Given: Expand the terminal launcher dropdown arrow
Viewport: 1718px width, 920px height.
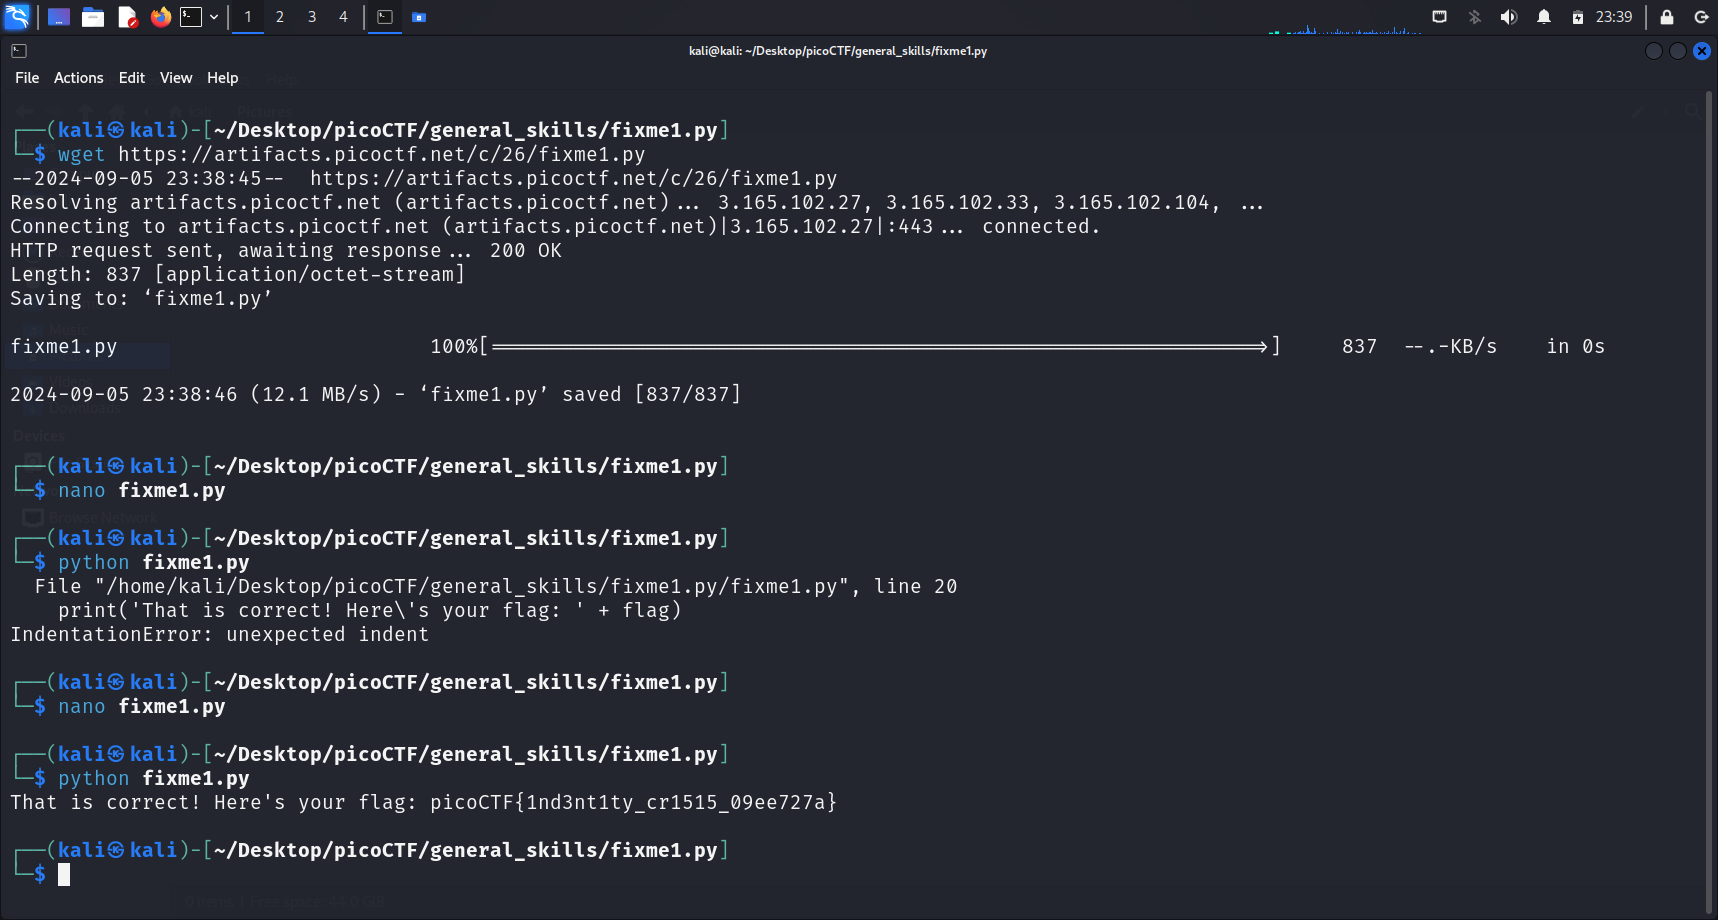Looking at the screenshot, I should pos(214,17).
